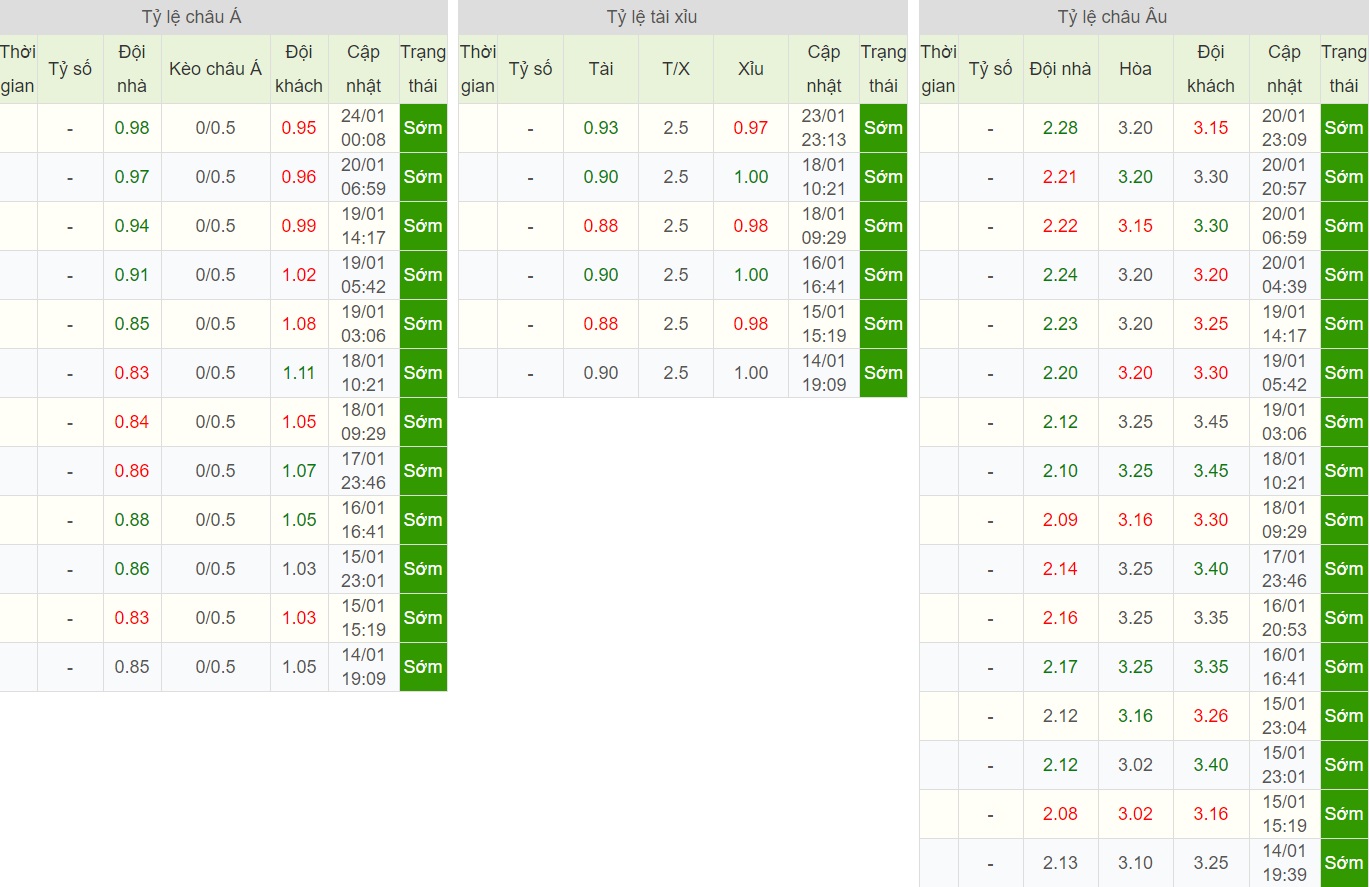Select home odds 2.20 in European table

(x=1060, y=373)
